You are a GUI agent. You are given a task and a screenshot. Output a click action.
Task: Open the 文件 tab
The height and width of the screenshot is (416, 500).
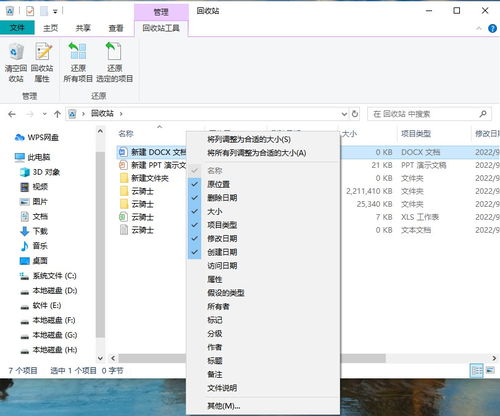(x=17, y=28)
